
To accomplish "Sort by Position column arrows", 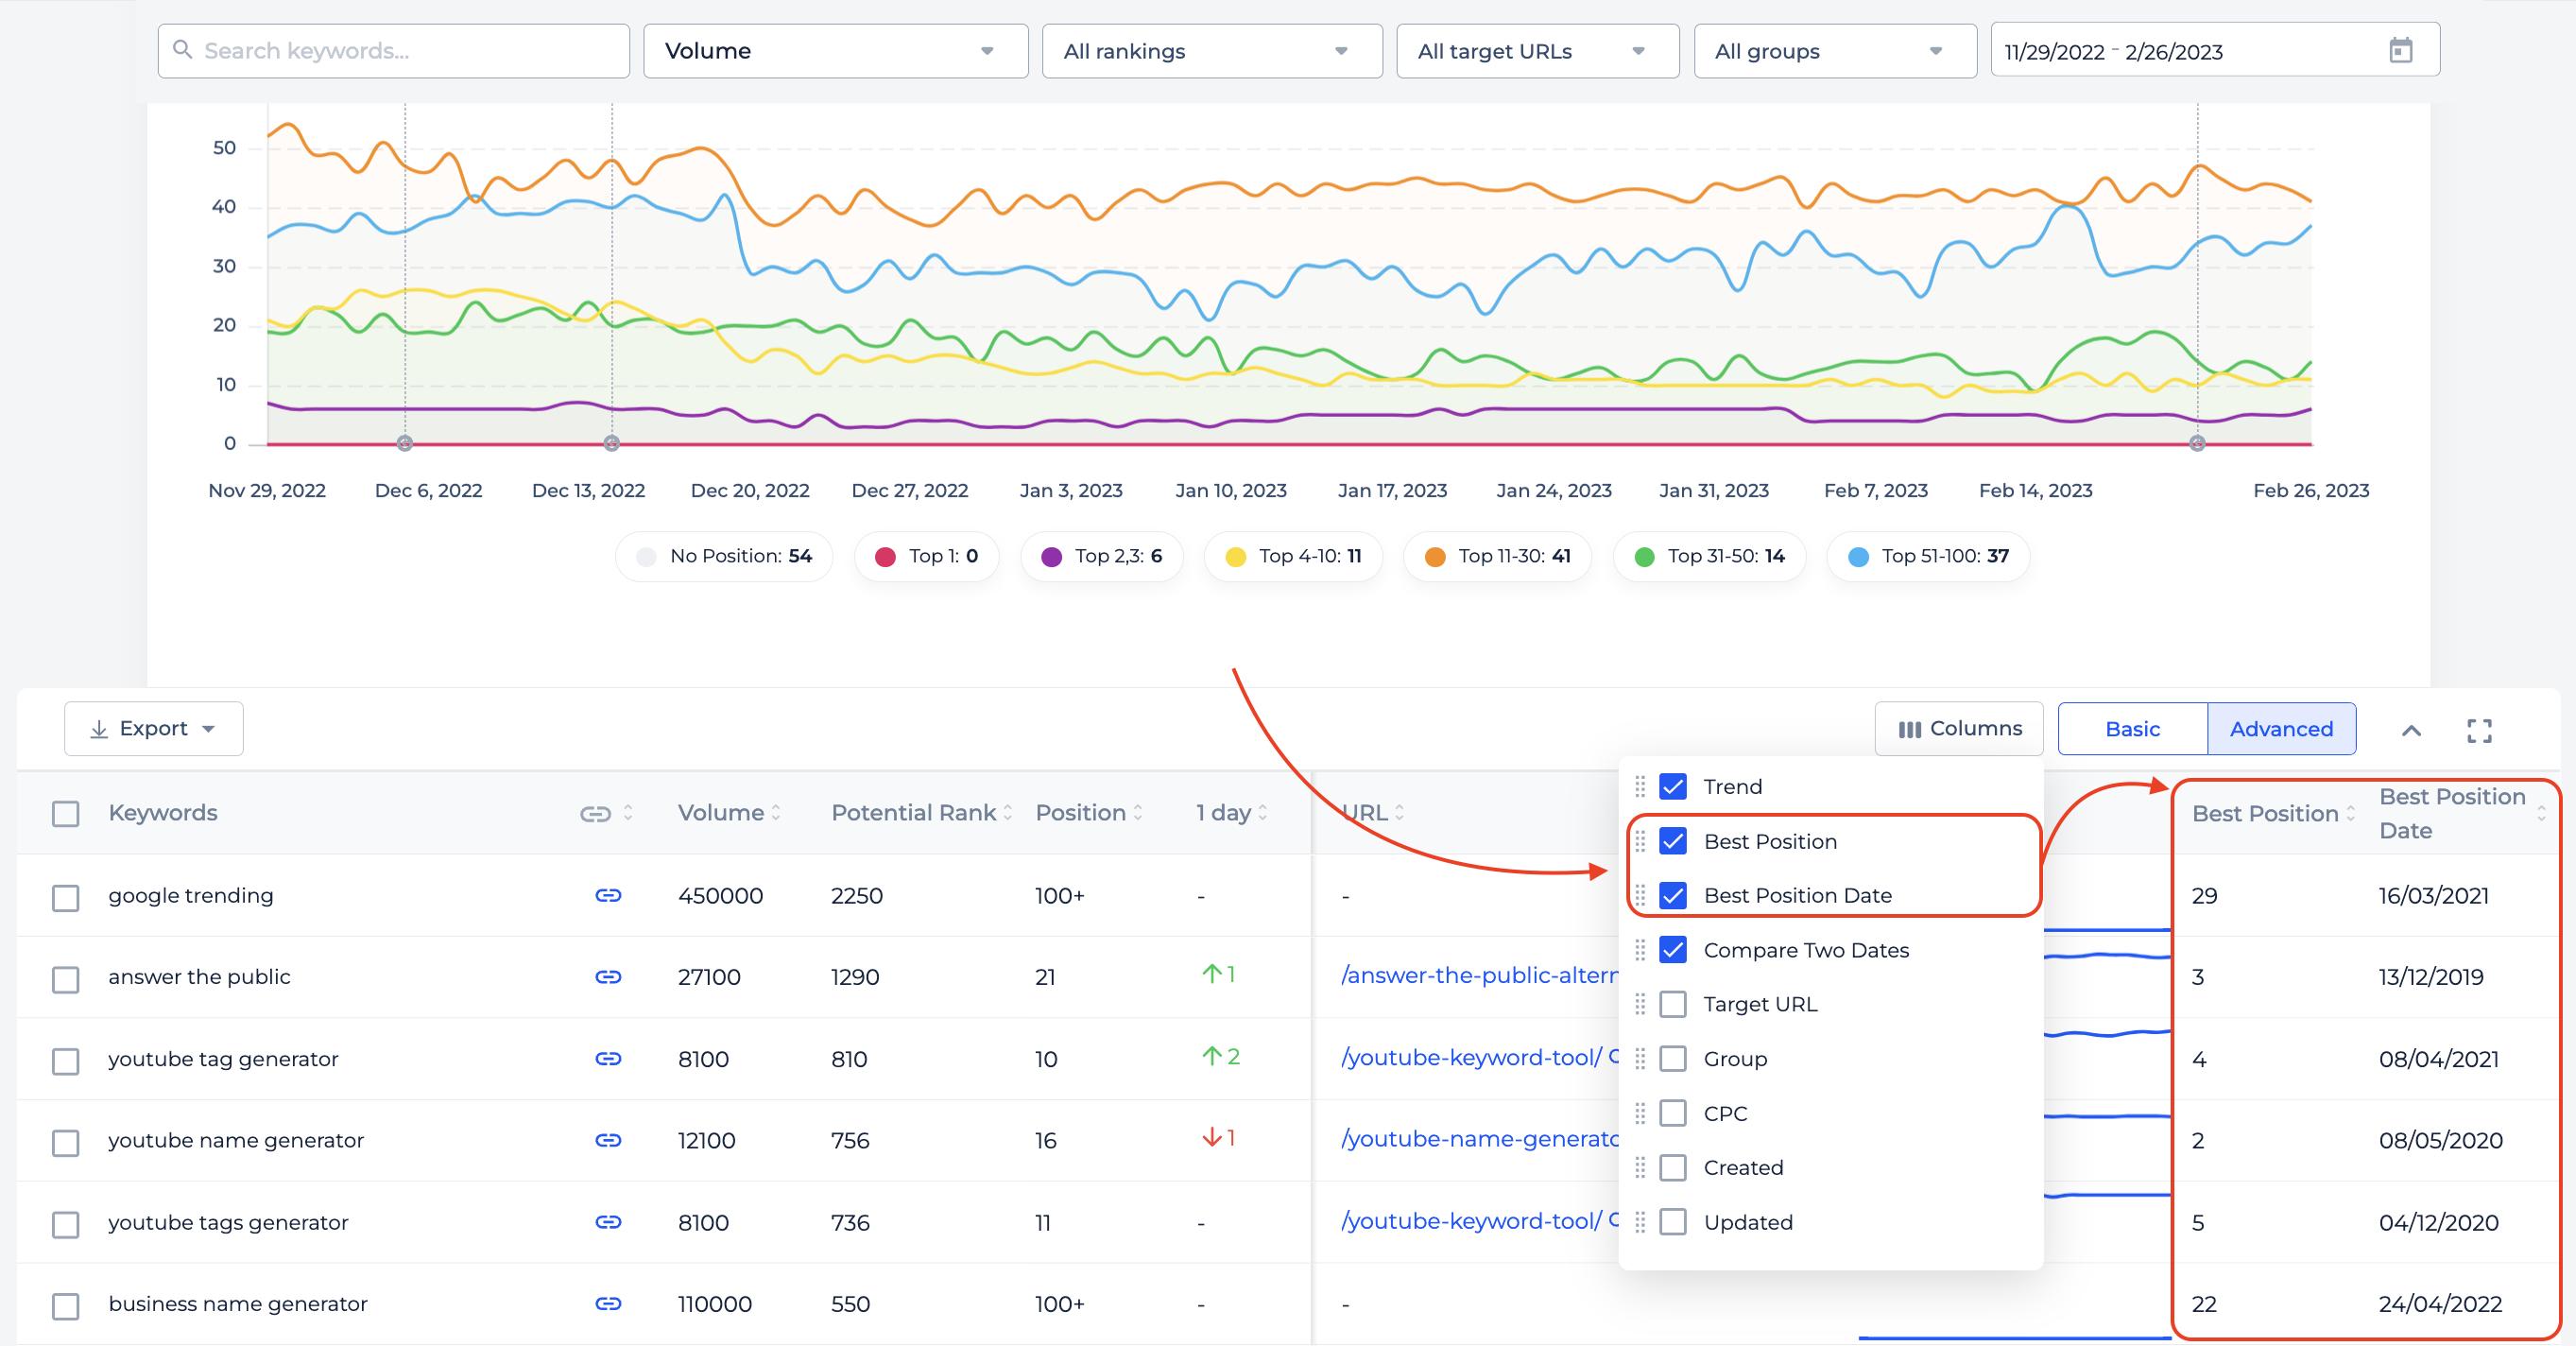I will pyautogui.click(x=1138, y=813).
